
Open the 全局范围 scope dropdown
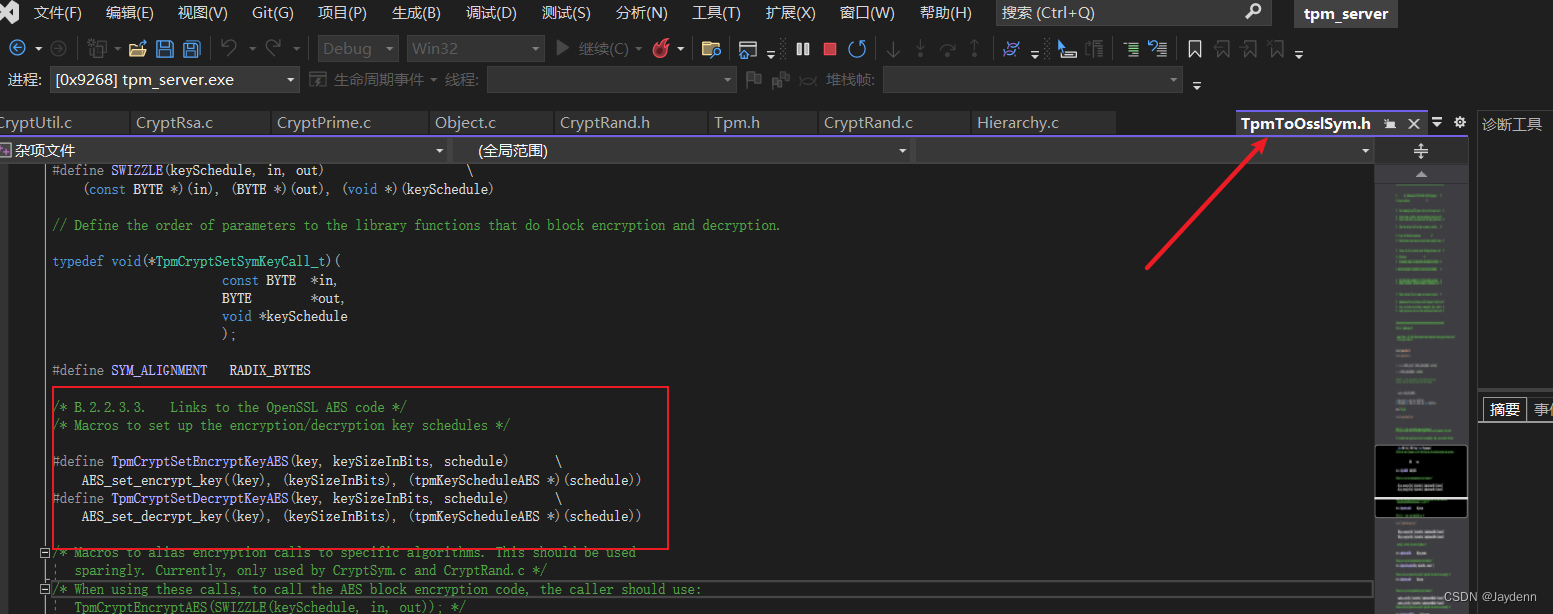click(x=682, y=151)
